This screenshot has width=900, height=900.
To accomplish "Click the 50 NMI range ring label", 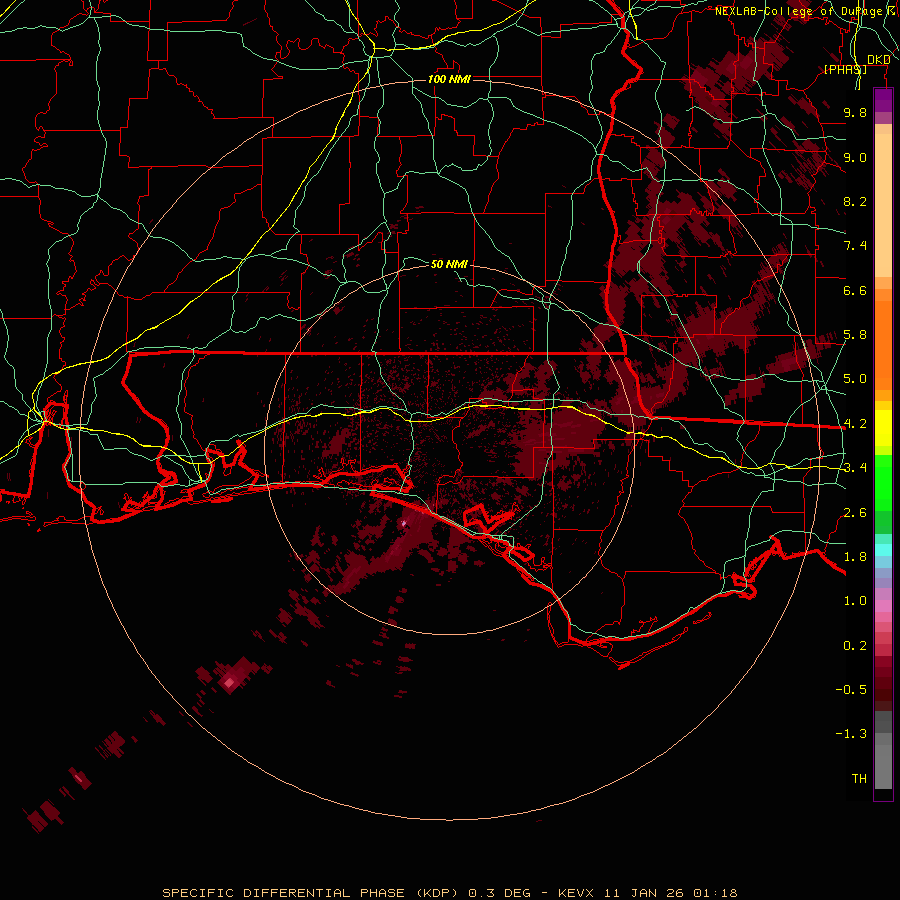I will 449,264.
